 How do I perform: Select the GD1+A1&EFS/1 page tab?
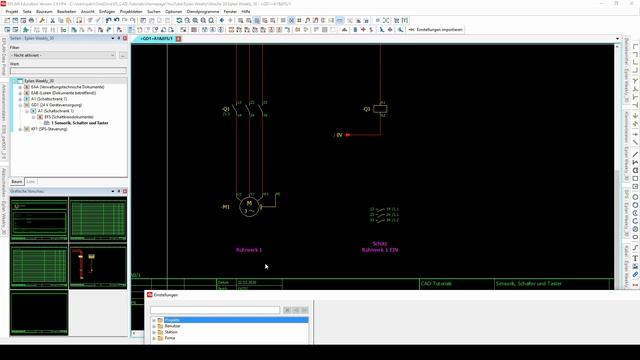coord(156,39)
